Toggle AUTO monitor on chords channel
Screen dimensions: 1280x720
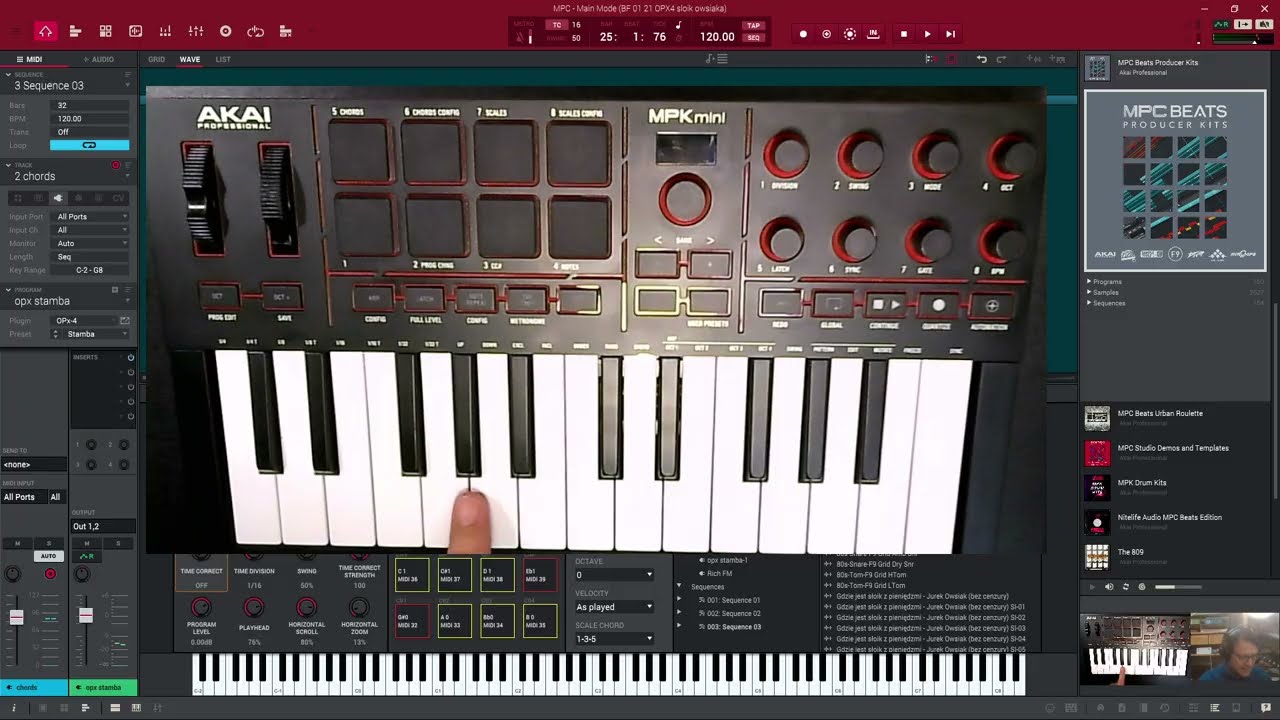(47, 556)
